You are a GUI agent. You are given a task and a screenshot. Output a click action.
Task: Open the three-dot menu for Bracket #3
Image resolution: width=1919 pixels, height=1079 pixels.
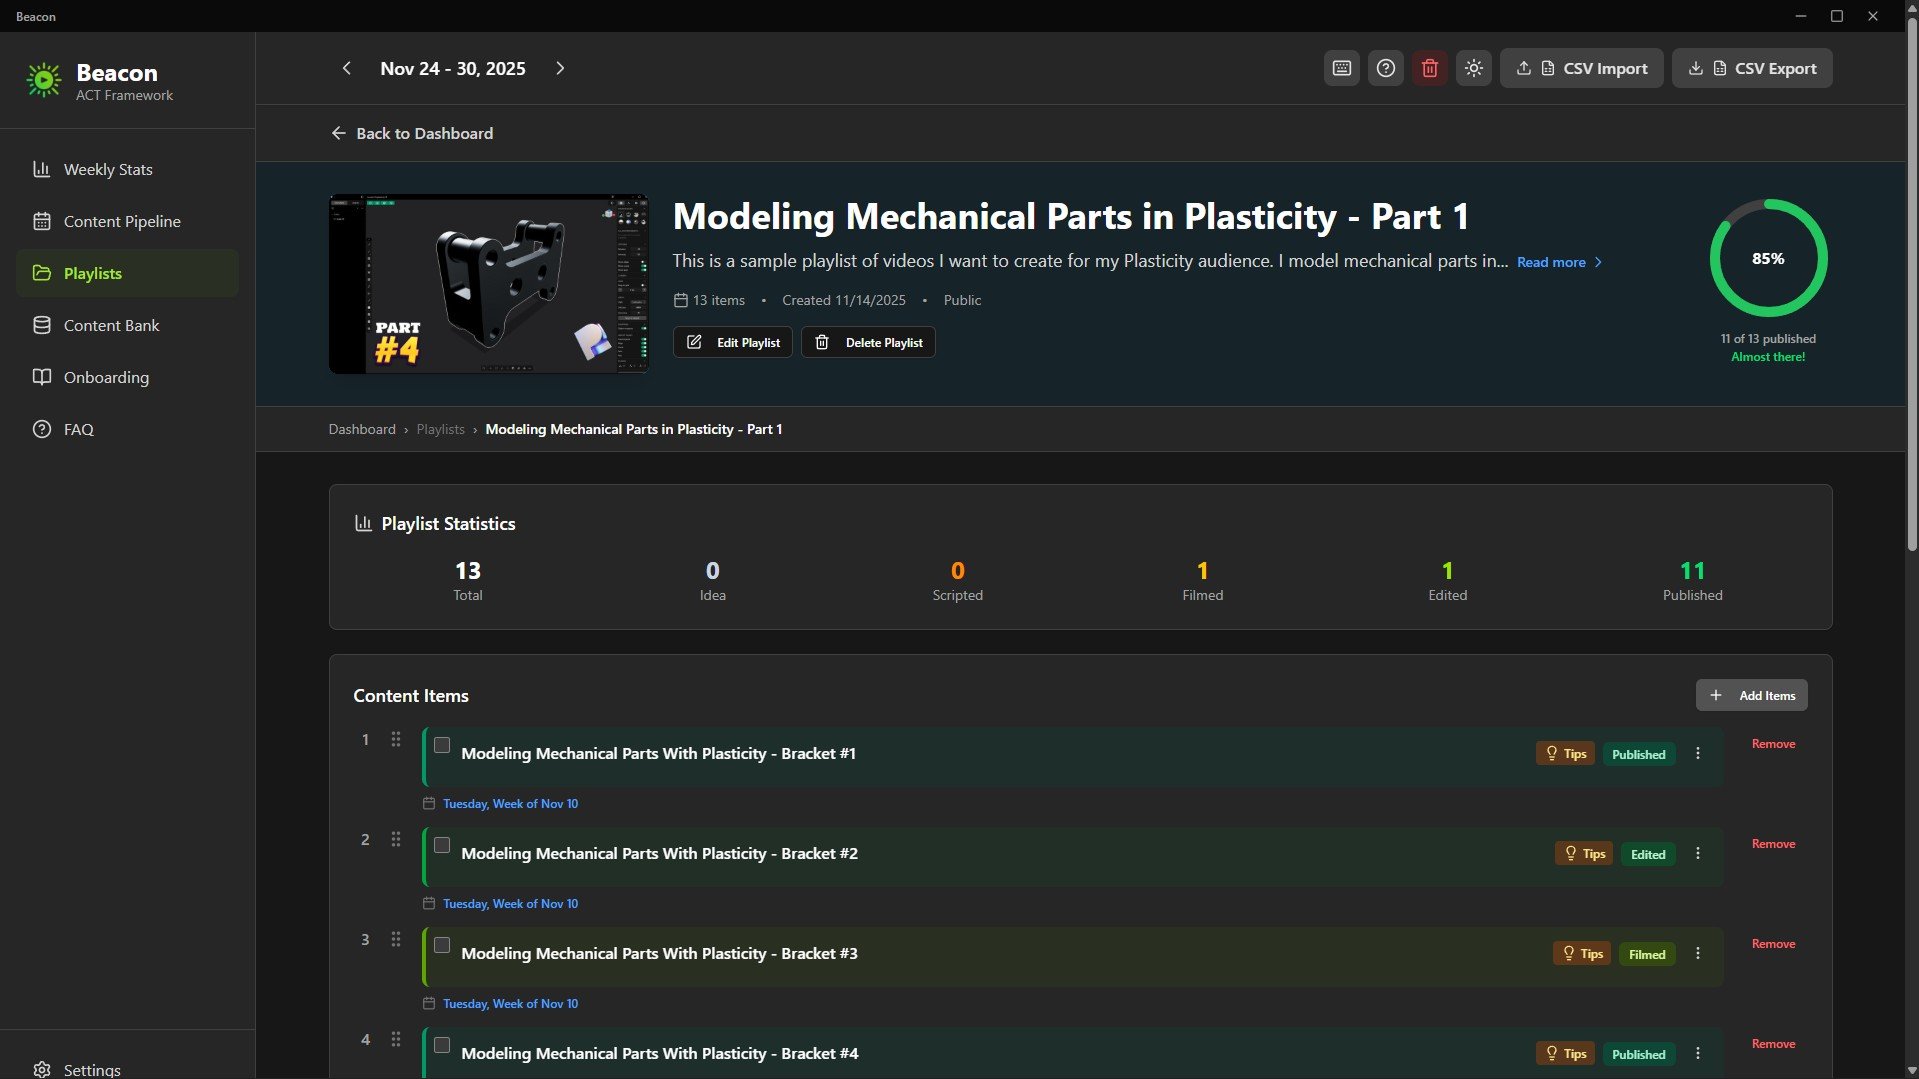1696,953
